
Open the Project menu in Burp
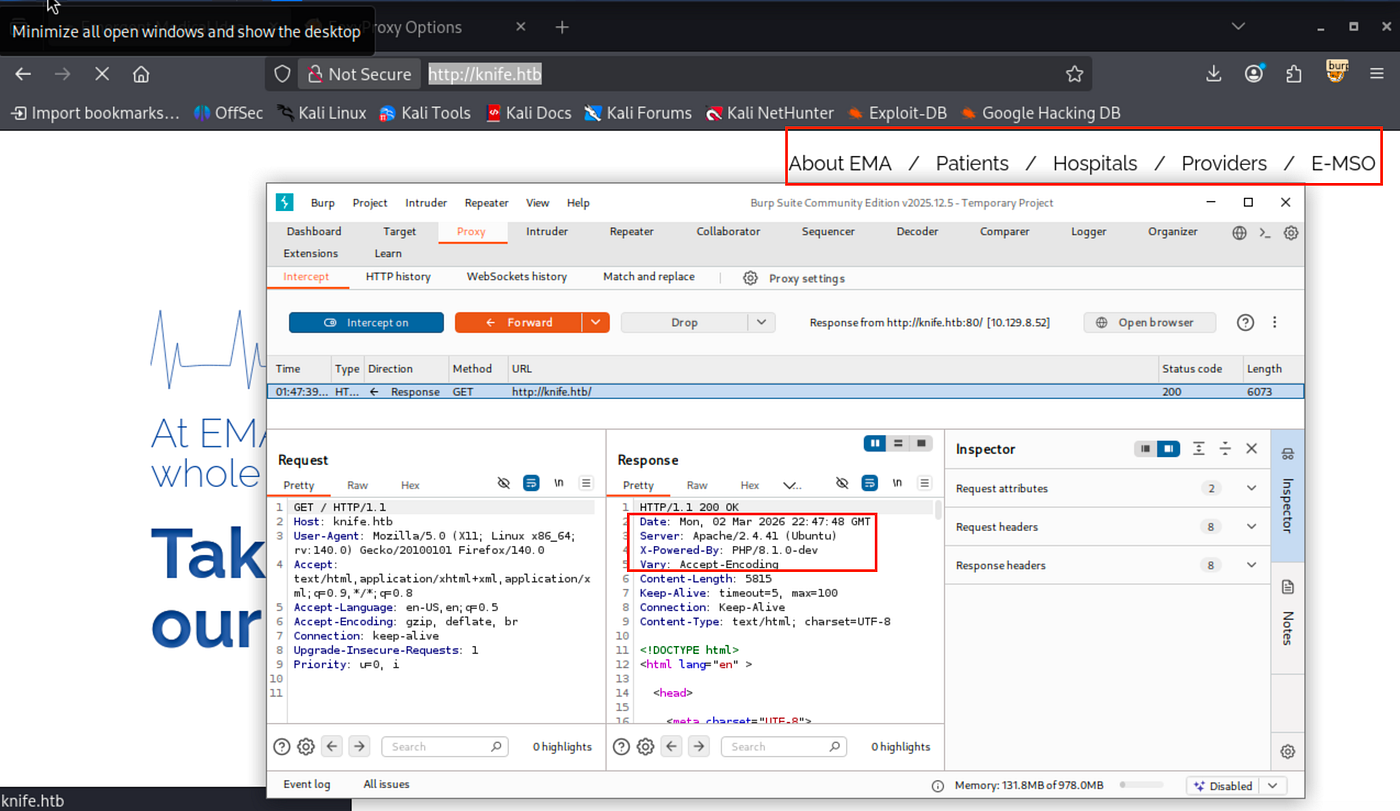coord(370,203)
